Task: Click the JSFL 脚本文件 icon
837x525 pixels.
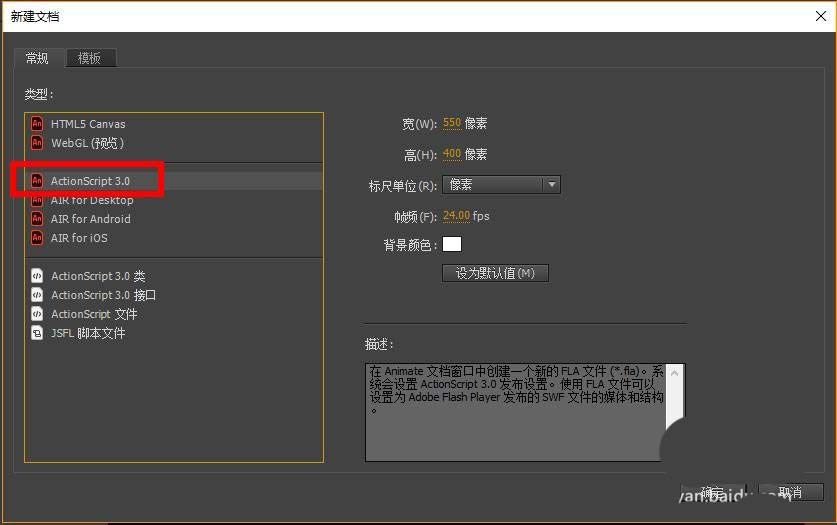Action: (x=37, y=333)
